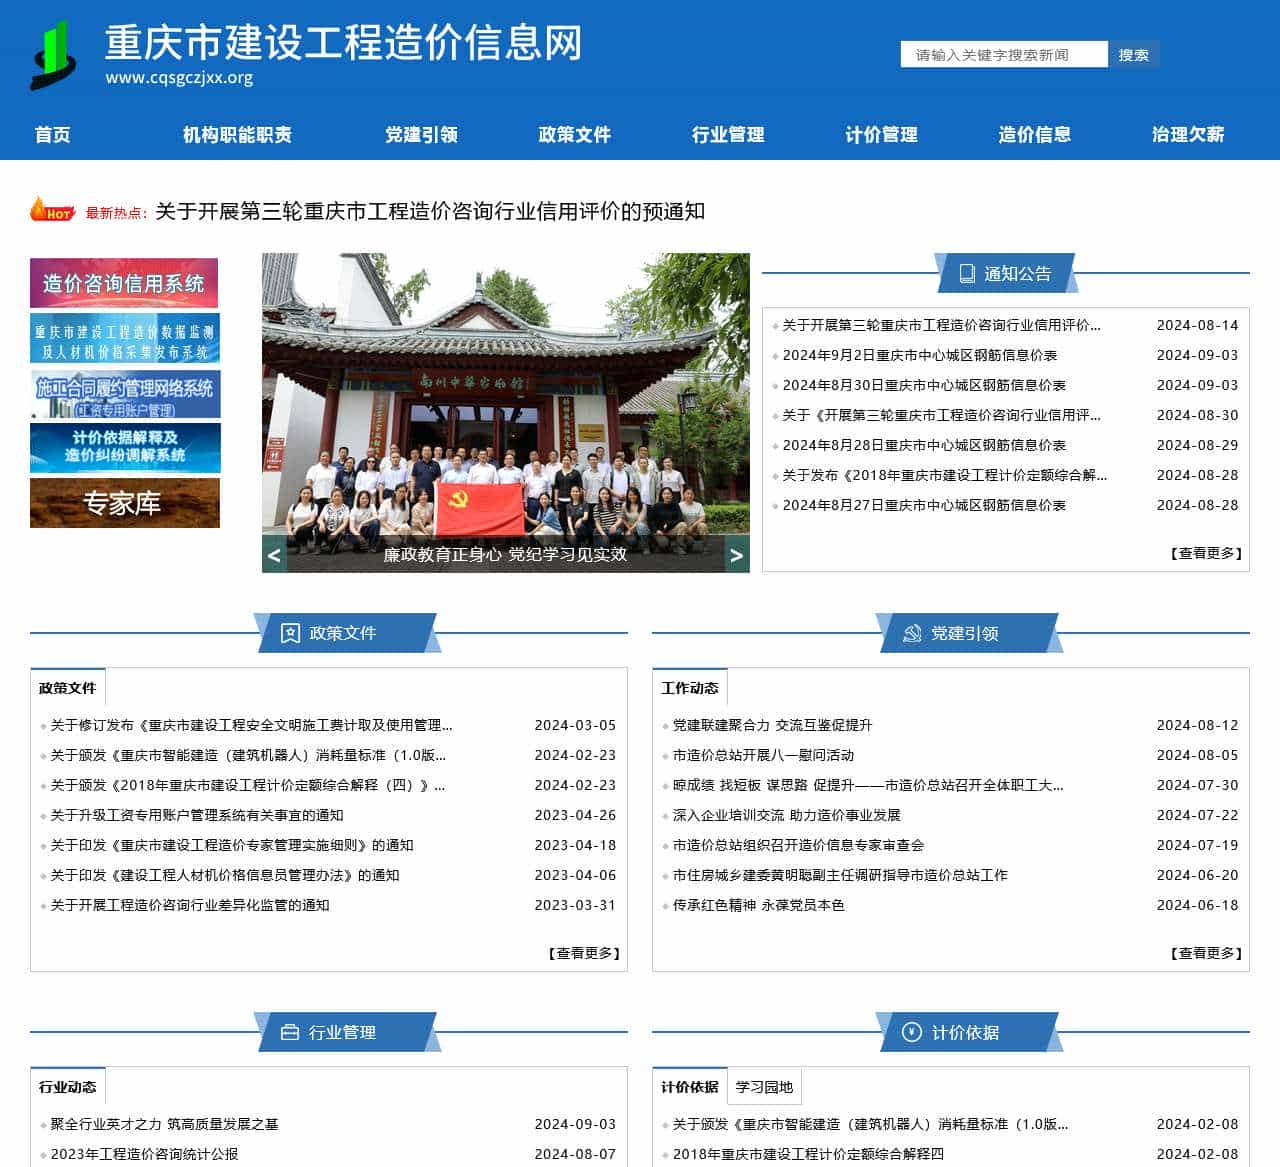The width and height of the screenshot is (1280, 1167).
Task: Click the icon beside 行业管理 section heading
Action: click(290, 1033)
